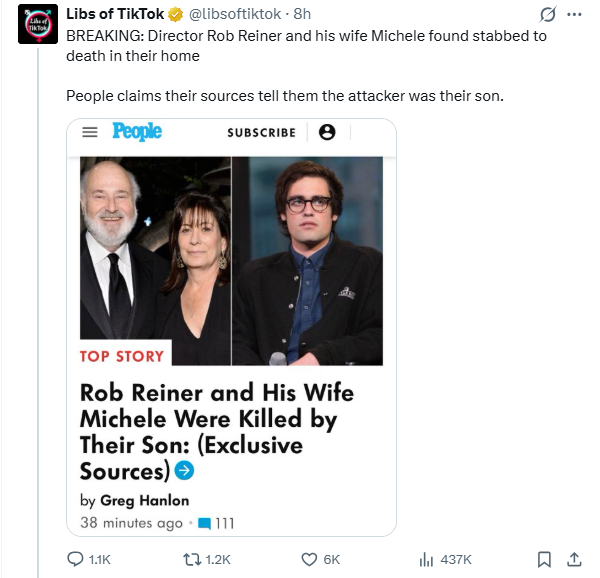Click the People magazine logo

click(137, 132)
